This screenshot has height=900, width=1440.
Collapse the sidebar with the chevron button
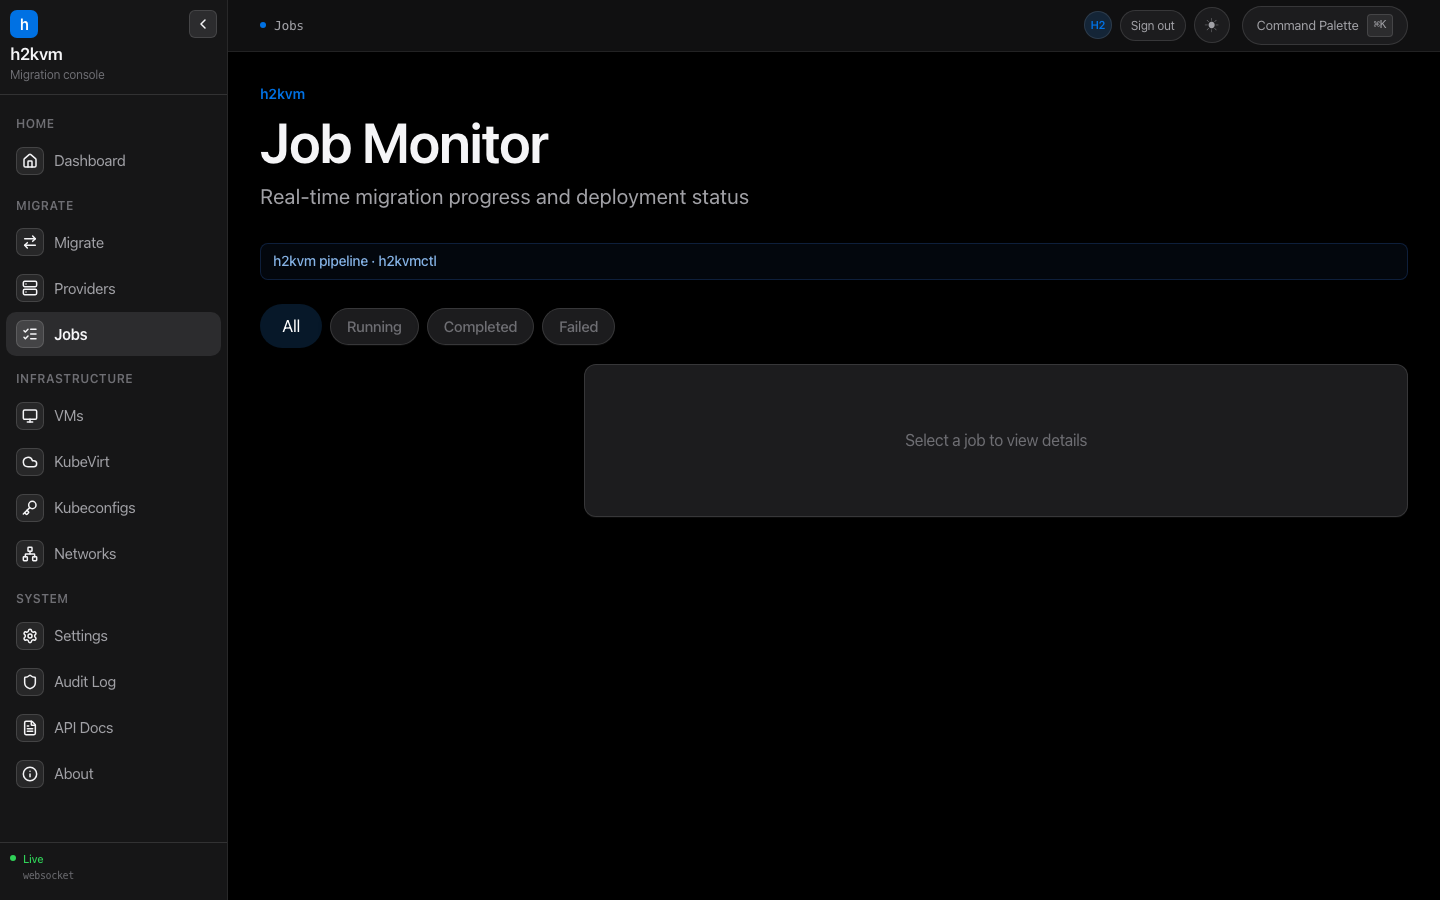click(x=203, y=24)
